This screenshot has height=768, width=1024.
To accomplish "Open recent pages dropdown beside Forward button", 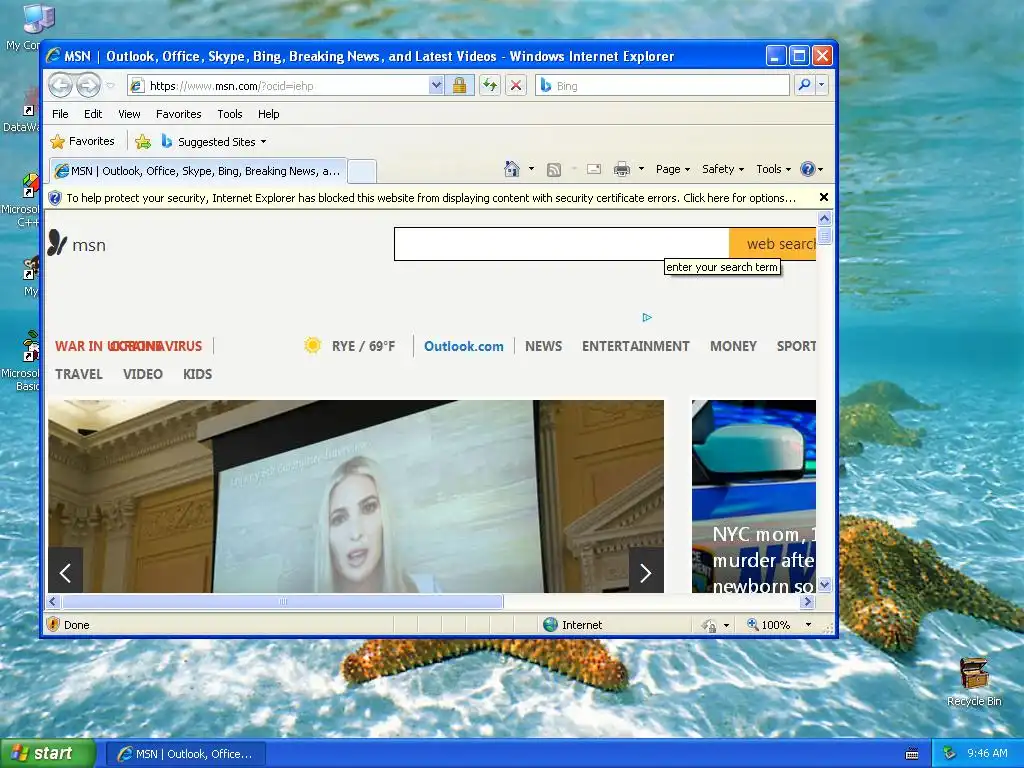I will [110, 86].
